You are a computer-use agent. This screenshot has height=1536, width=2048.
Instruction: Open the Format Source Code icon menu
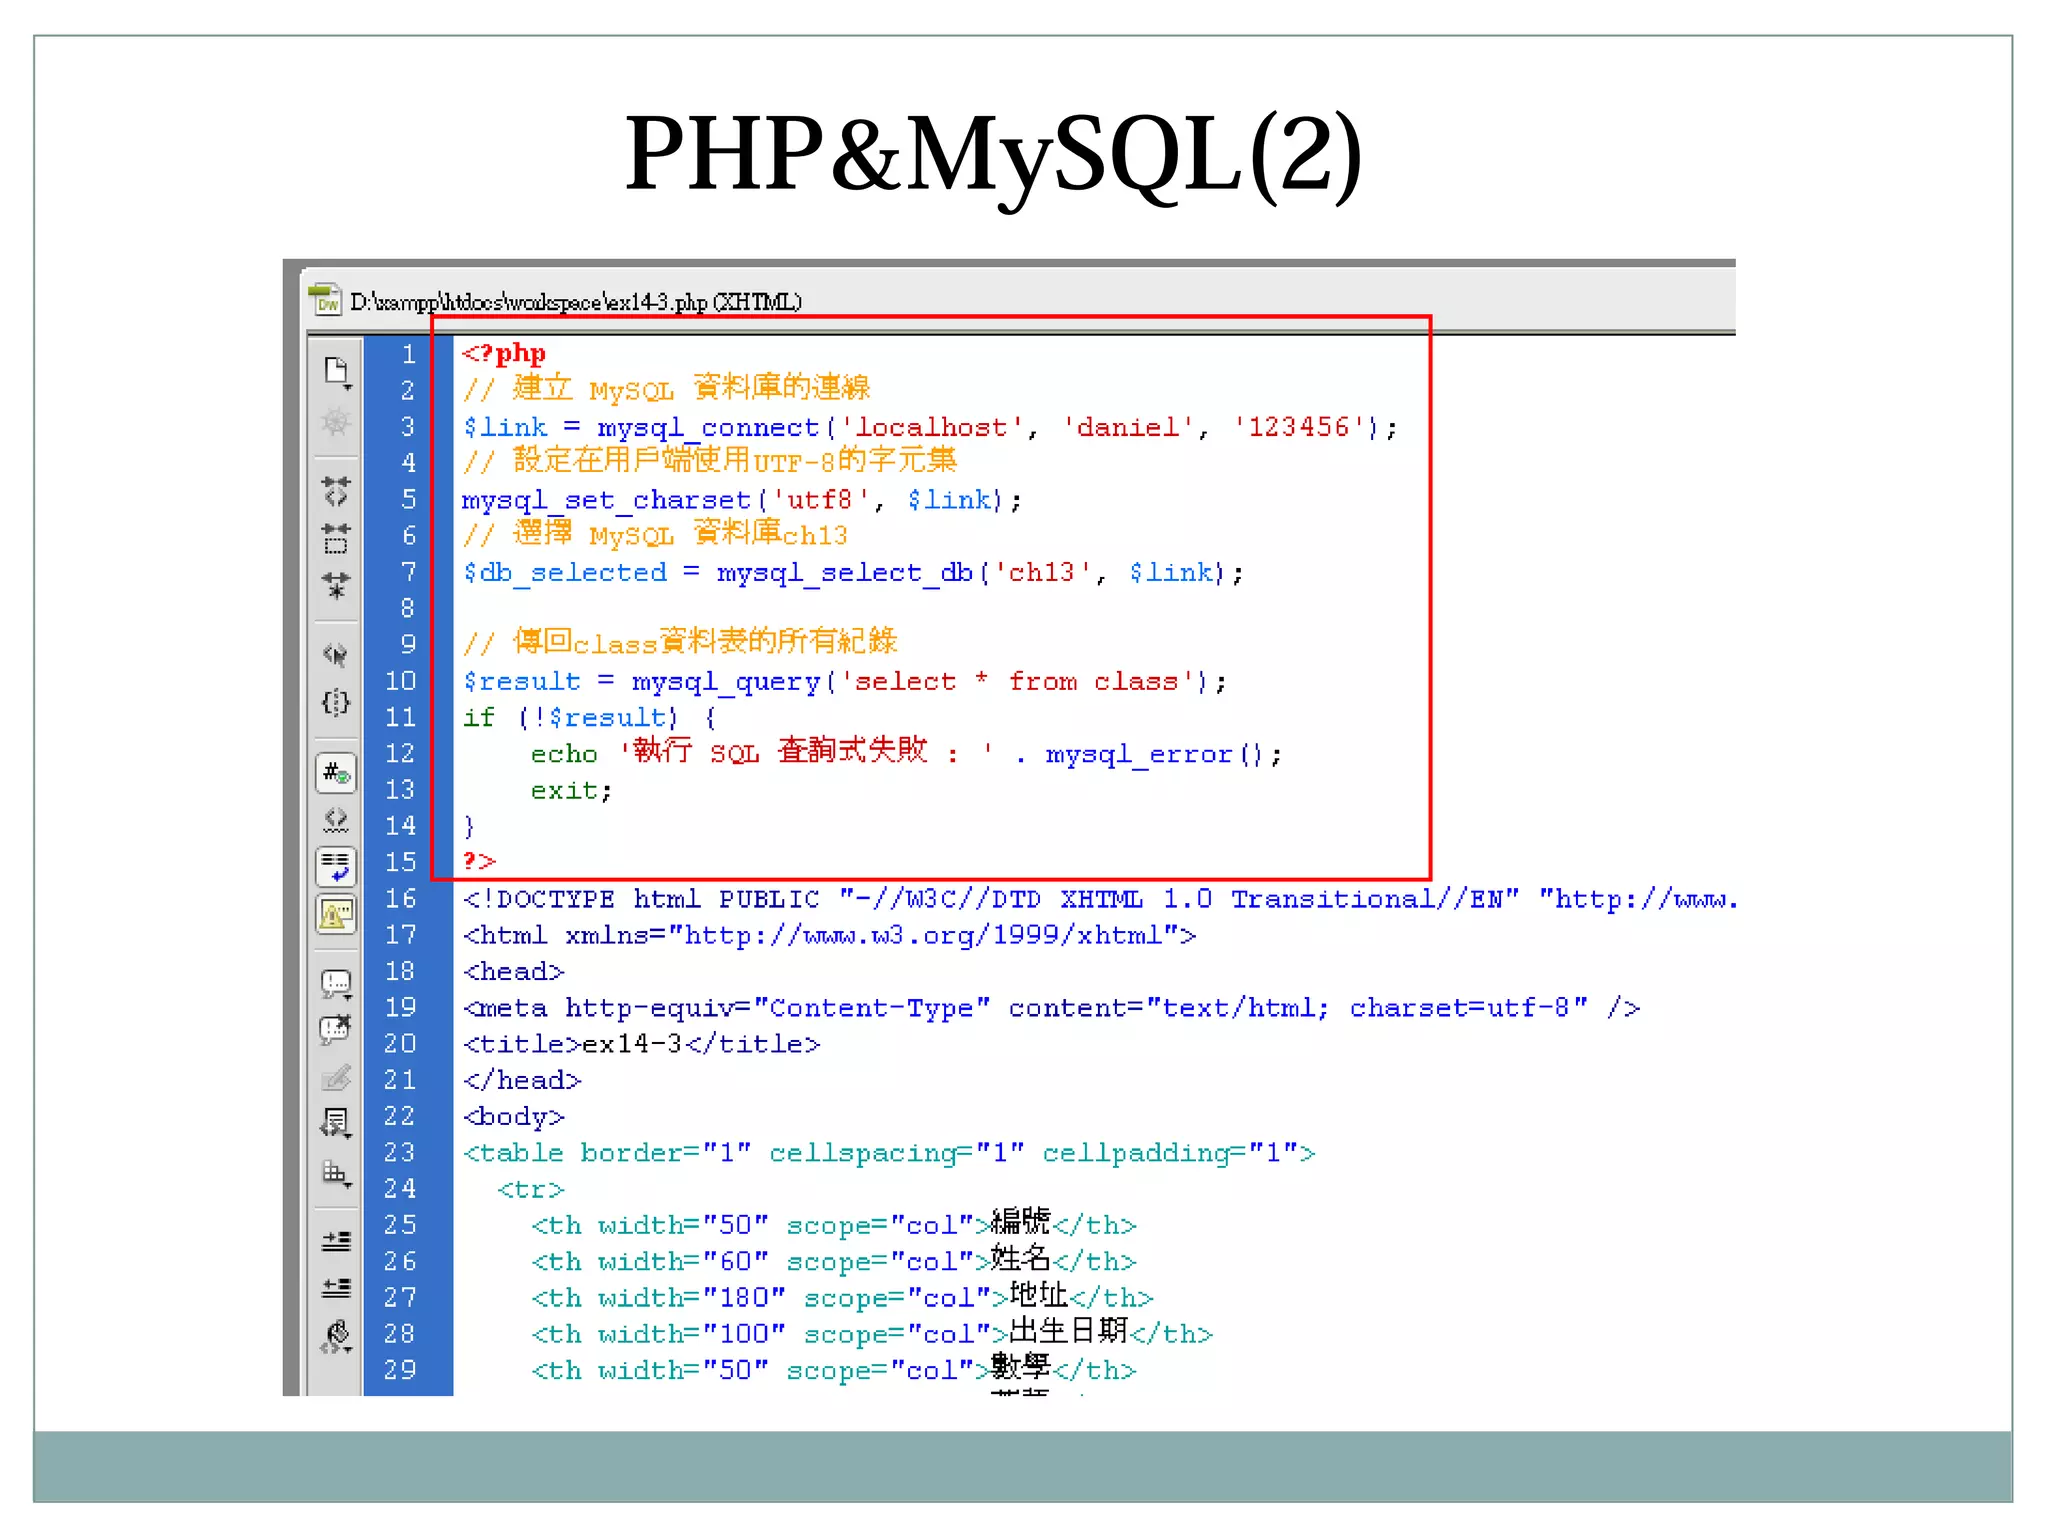[x=337, y=1336]
